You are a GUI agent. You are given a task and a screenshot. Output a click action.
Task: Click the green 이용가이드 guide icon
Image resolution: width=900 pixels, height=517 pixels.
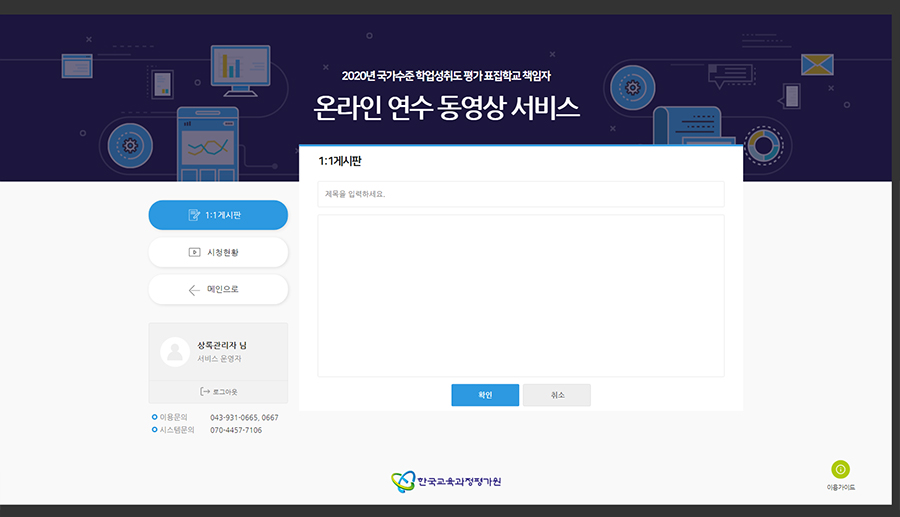(840, 469)
